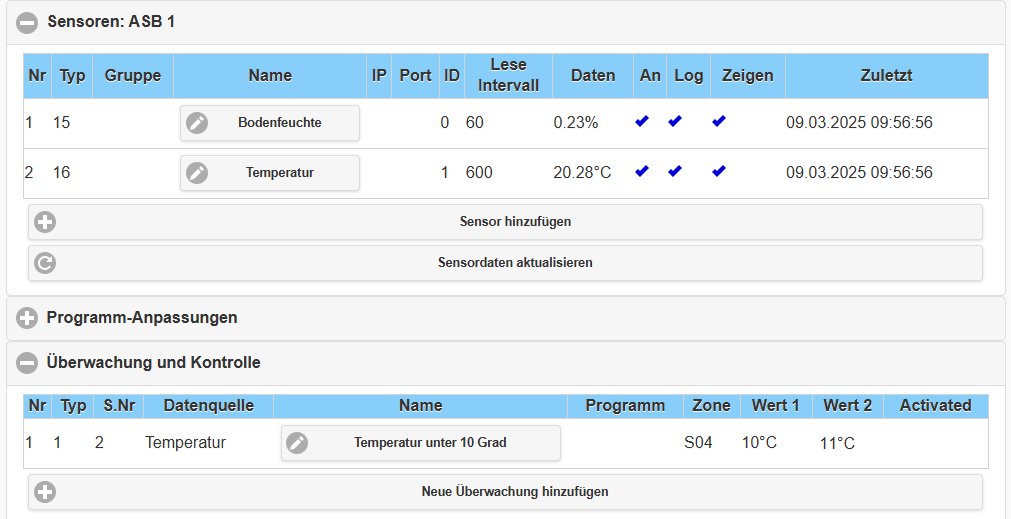Screen dimensions: 1011x519
Task: Collapse Sensoren: ASB 1 via minus icon
Action: (27, 23)
